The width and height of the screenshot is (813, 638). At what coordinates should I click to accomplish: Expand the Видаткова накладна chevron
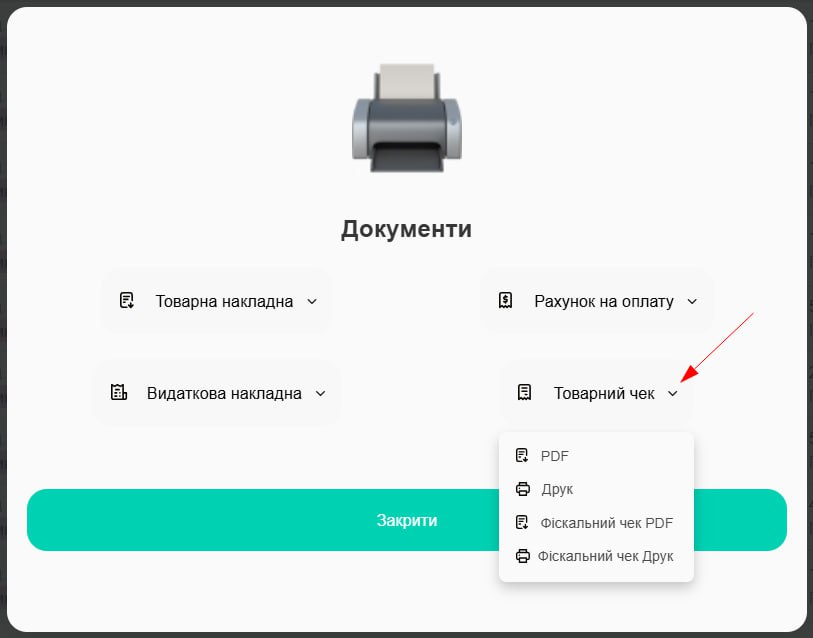click(320, 394)
